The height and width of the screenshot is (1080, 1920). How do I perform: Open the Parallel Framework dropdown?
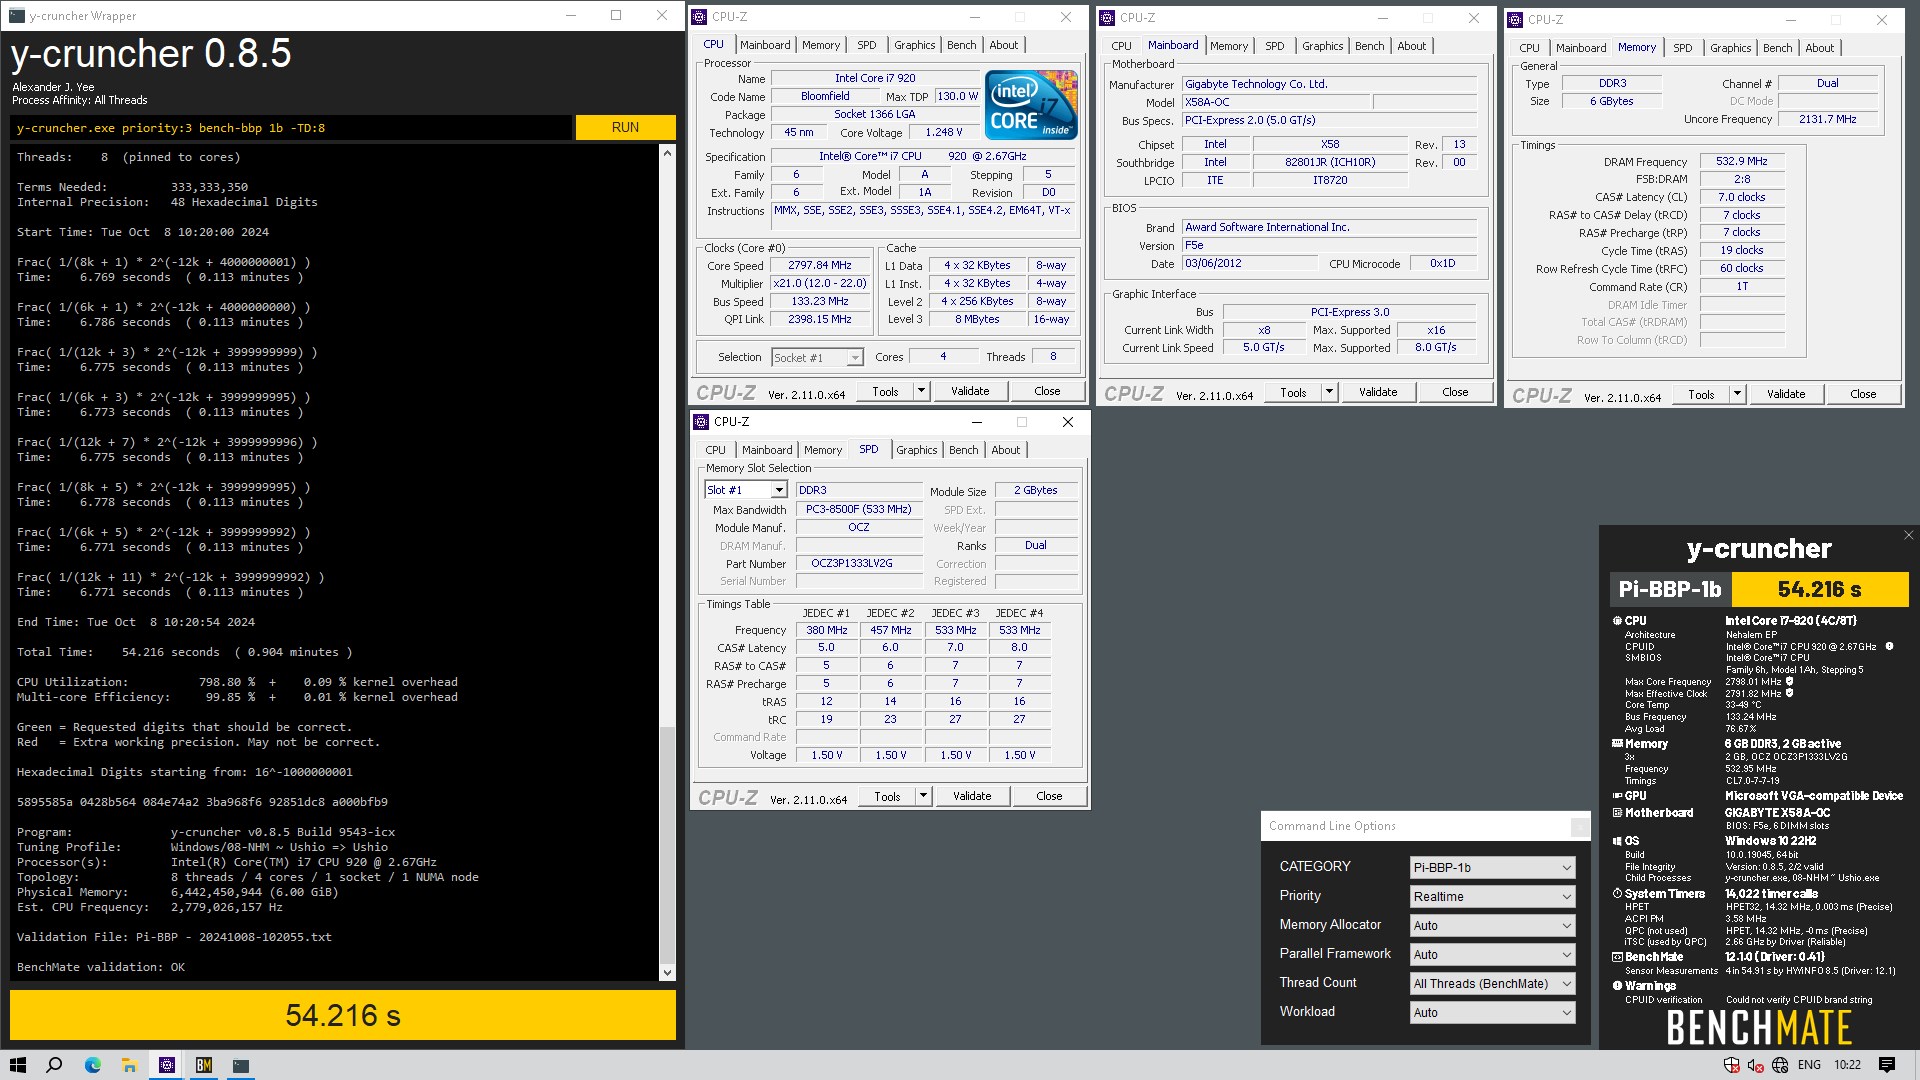click(1493, 955)
